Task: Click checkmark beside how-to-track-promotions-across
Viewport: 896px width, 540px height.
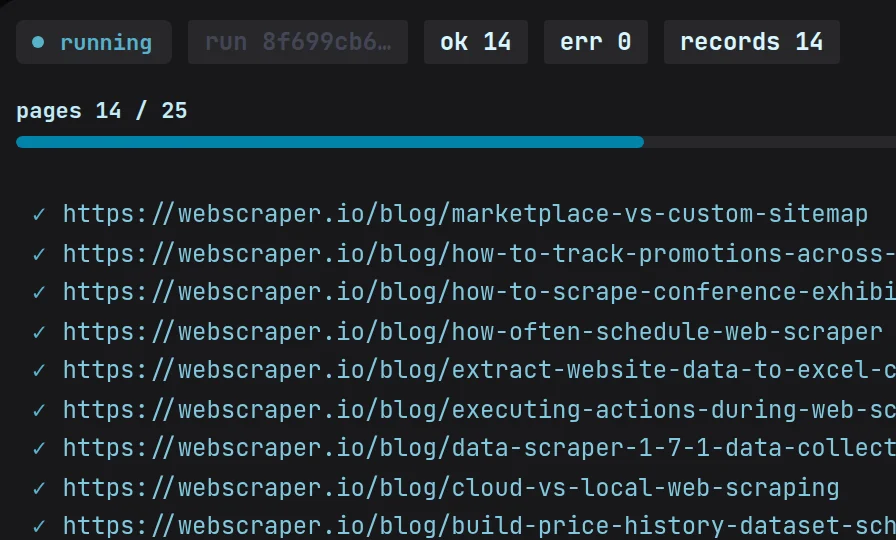Action: 39,254
